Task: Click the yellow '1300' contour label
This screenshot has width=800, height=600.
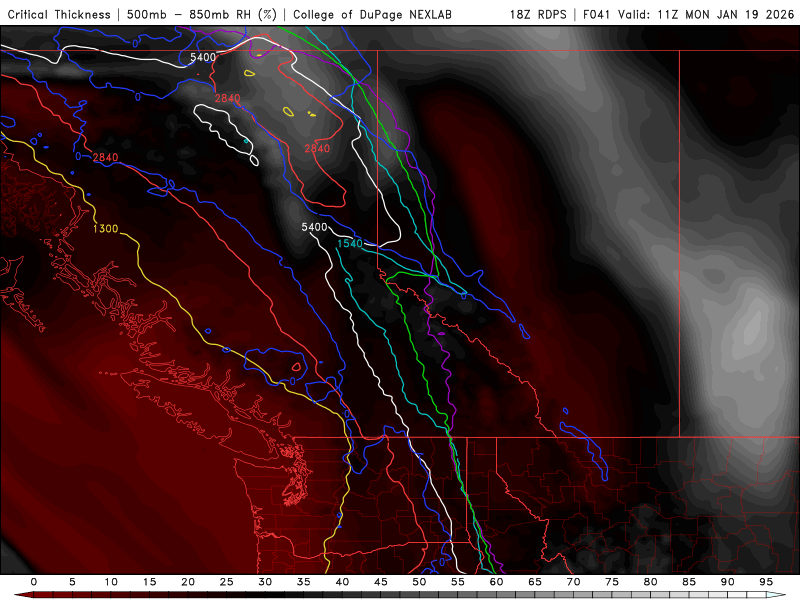Action: click(106, 229)
